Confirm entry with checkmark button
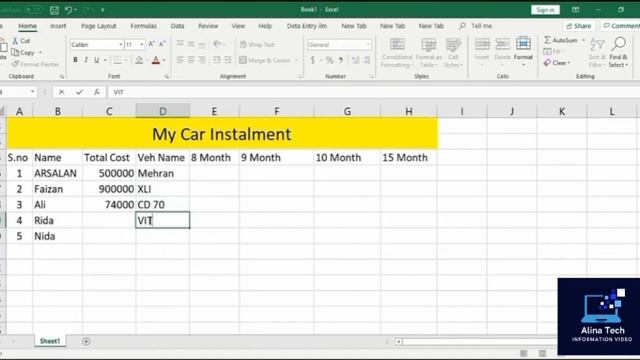Viewport: 640px width, 360px height. coord(79,92)
